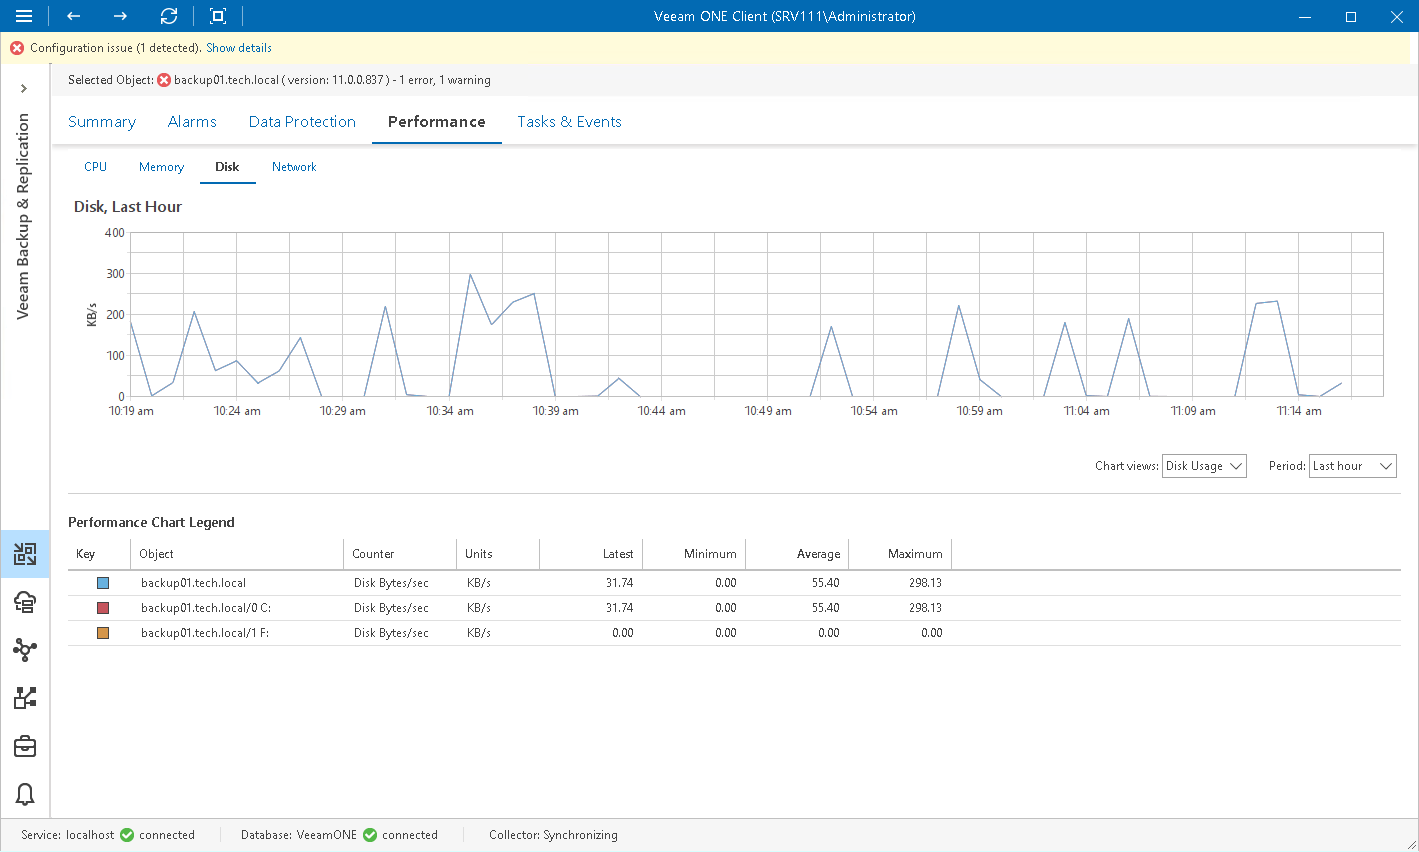Sort legend by the Average column header
The image size is (1419, 852).
point(797,554)
